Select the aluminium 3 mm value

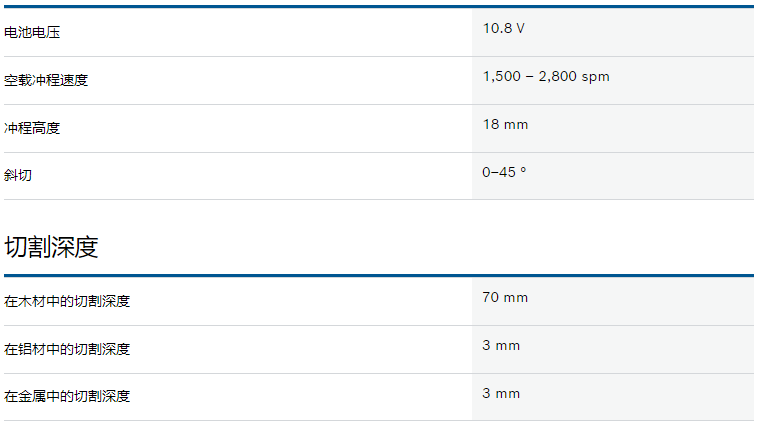[x=501, y=345]
